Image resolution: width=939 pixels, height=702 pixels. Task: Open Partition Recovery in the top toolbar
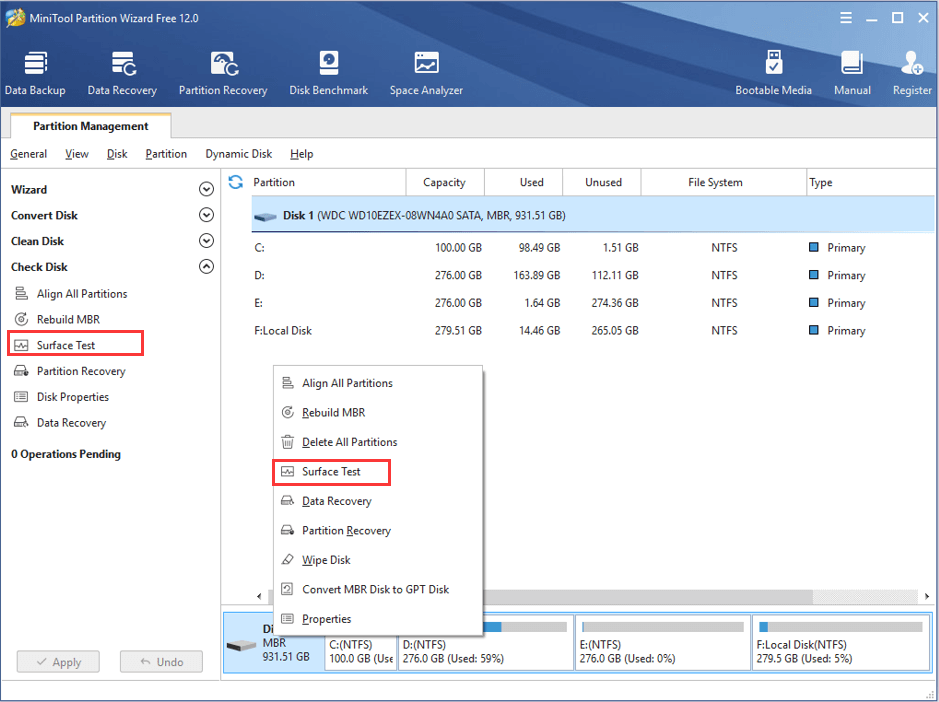point(223,73)
